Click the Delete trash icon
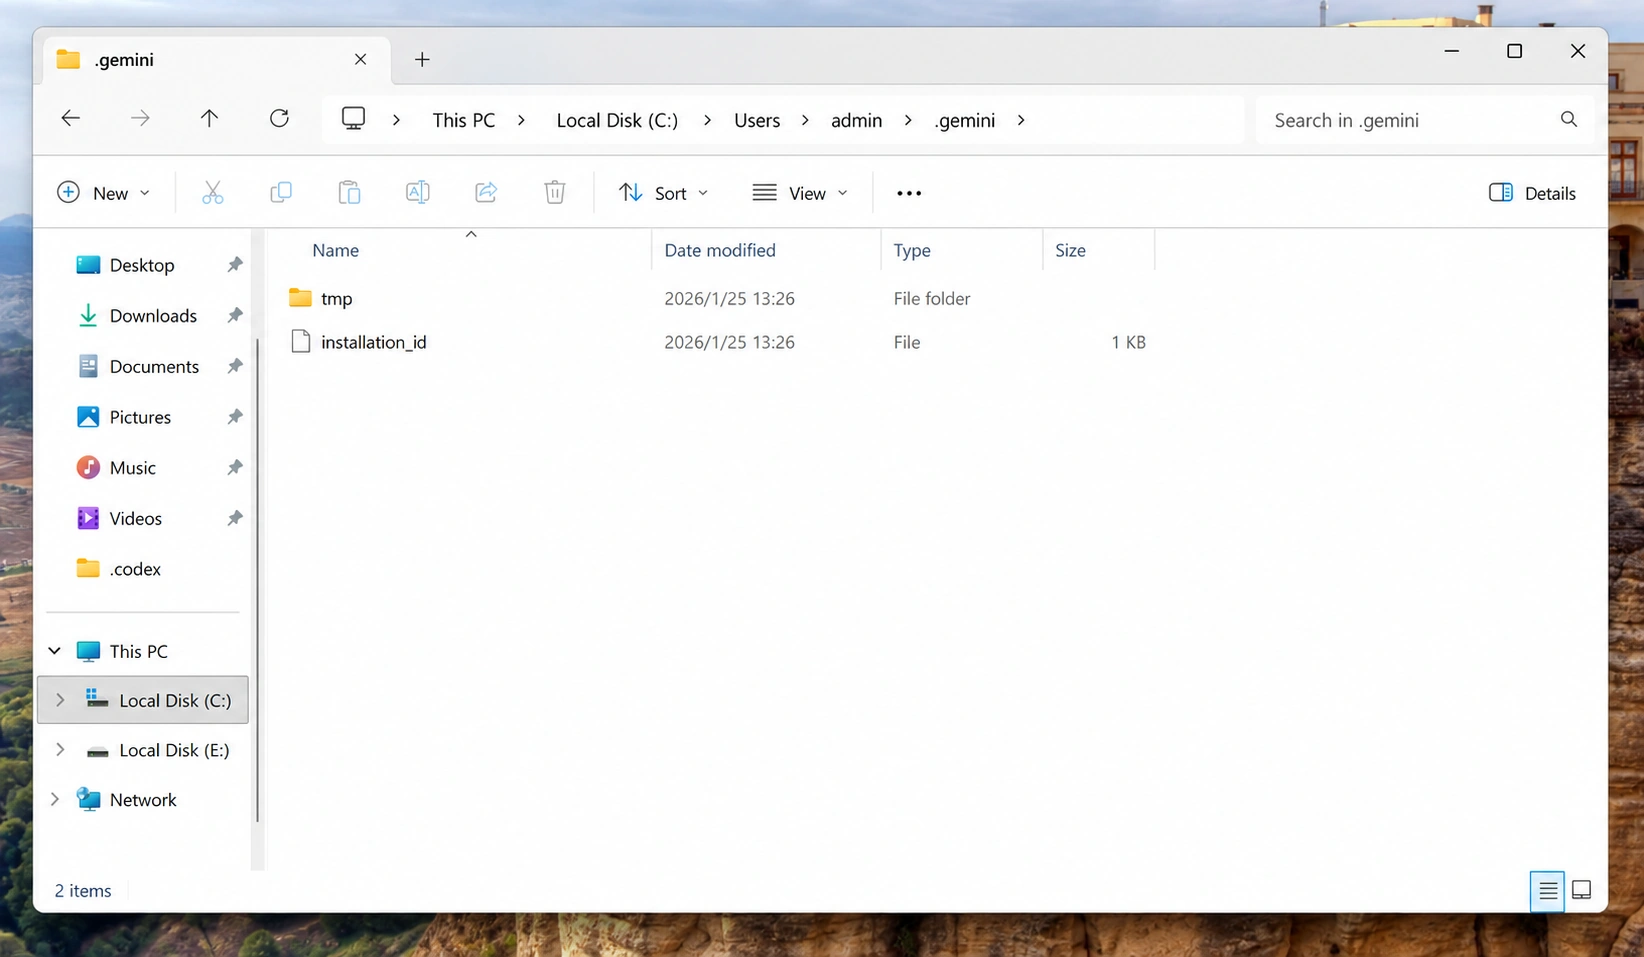 [555, 193]
